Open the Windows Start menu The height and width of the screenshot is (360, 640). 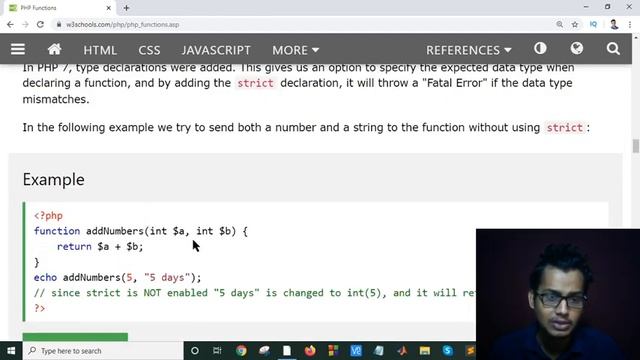coord(11,351)
